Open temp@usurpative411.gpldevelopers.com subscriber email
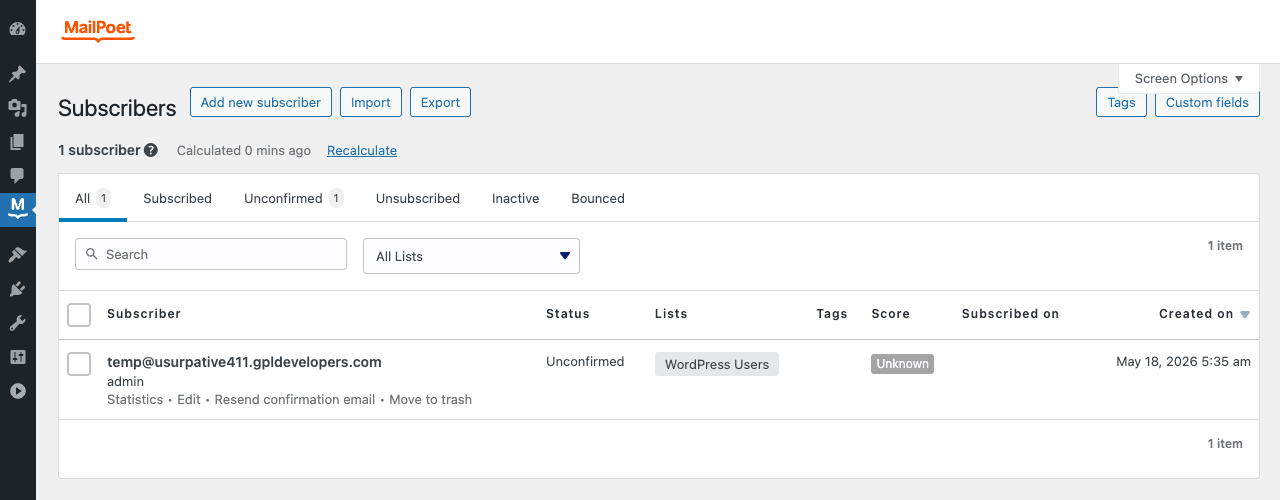Viewport: 1280px width, 500px height. tap(244, 362)
